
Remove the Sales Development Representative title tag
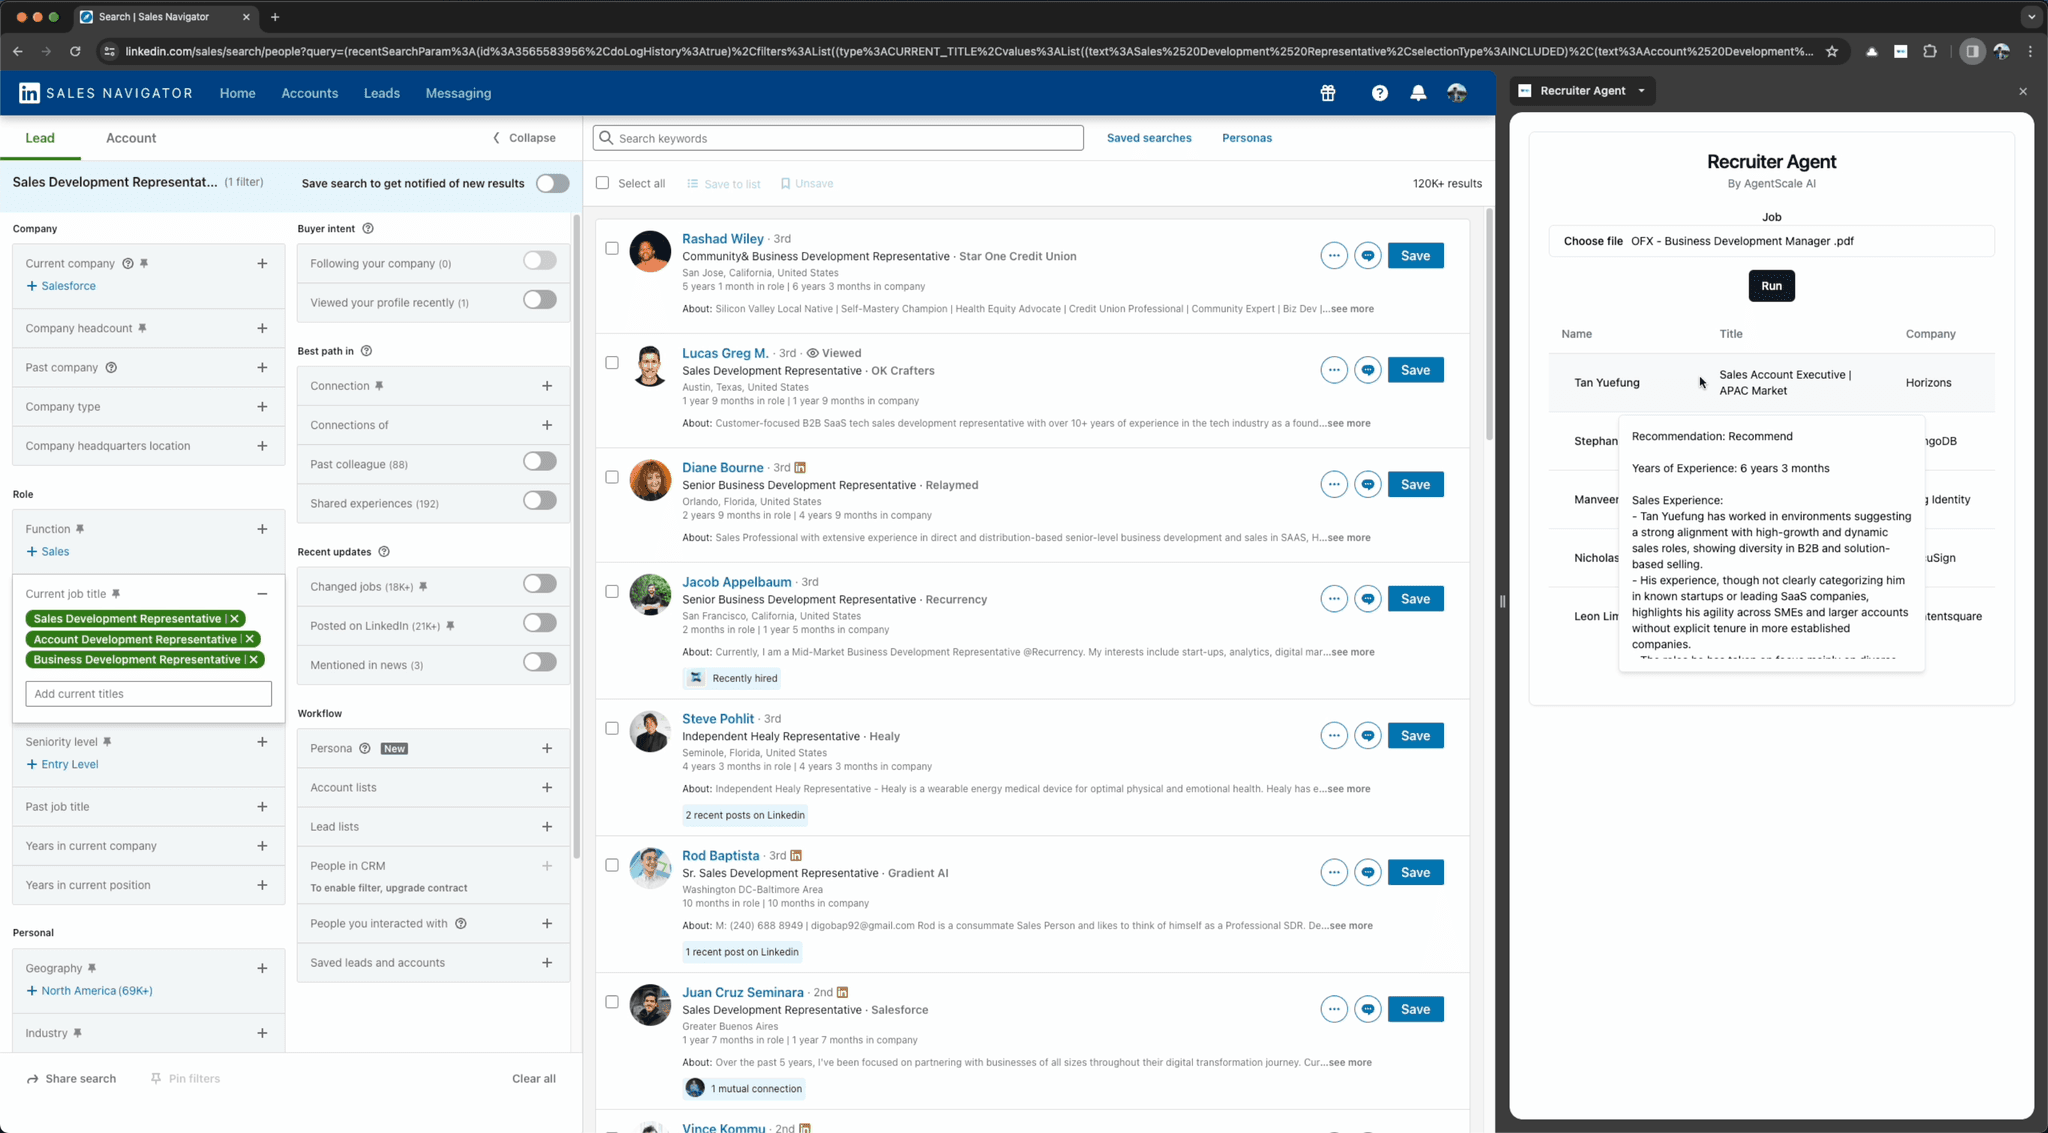235,619
